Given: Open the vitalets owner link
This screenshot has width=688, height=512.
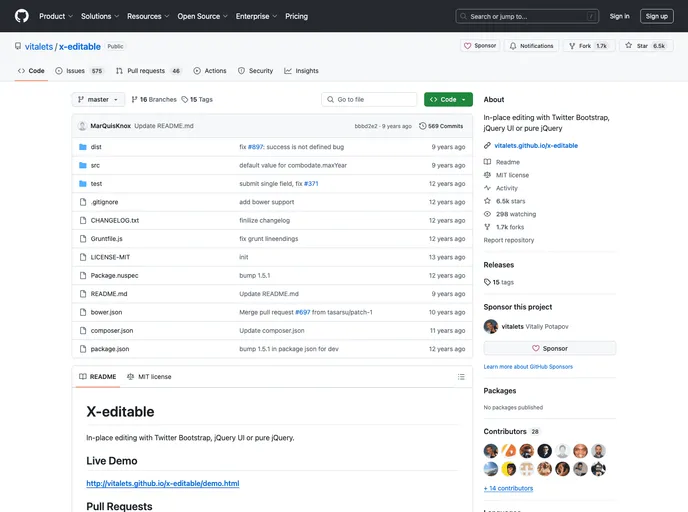Looking at the screenshot, I should [x=39, y=47].
